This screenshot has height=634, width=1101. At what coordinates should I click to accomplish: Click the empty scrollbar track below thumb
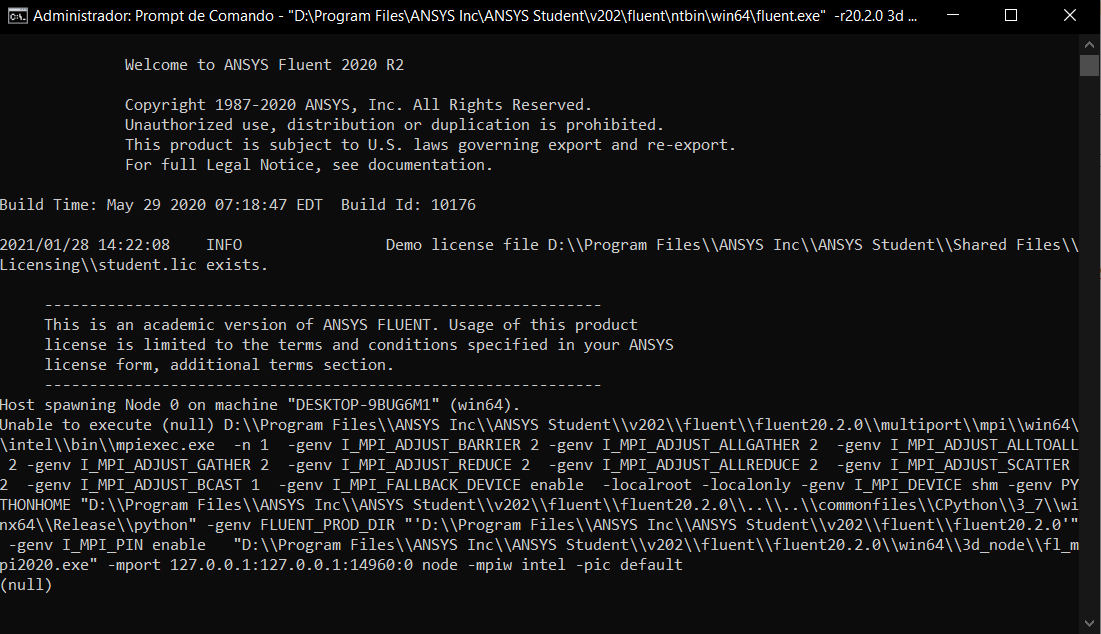(1089, 344)
